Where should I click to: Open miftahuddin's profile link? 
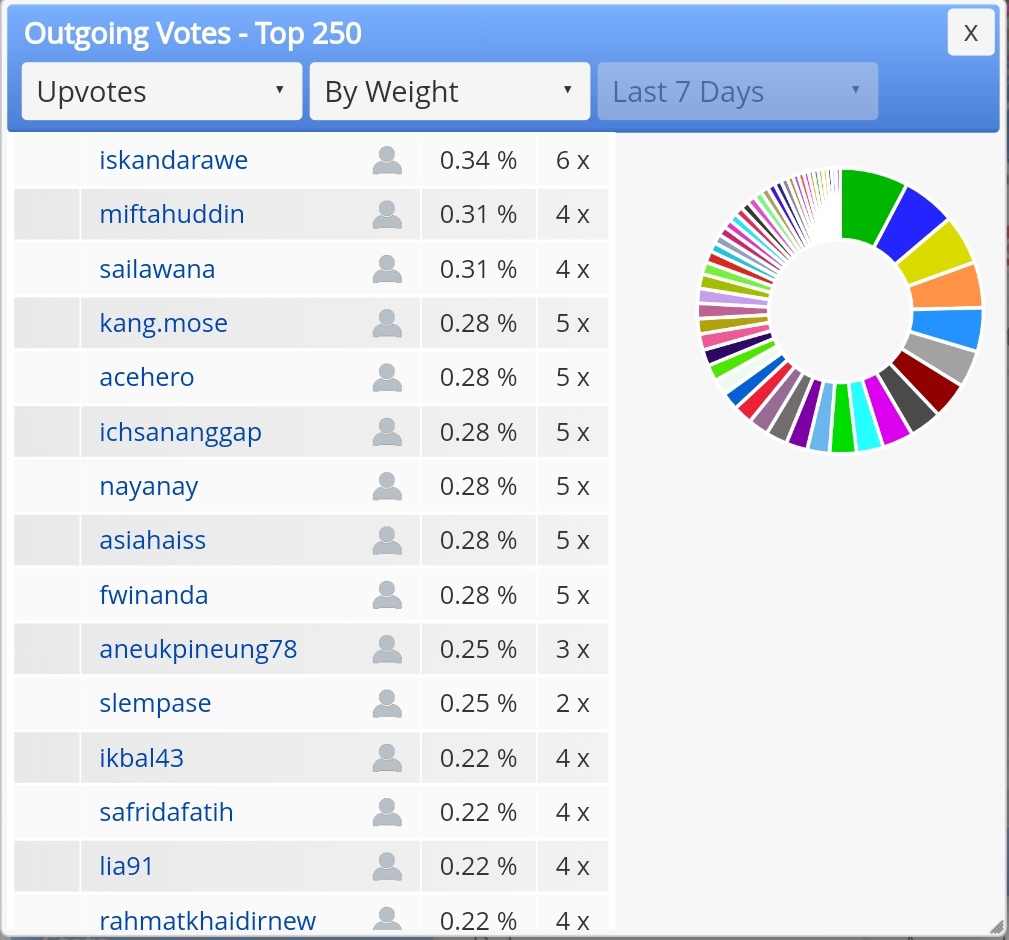[172, 214]
